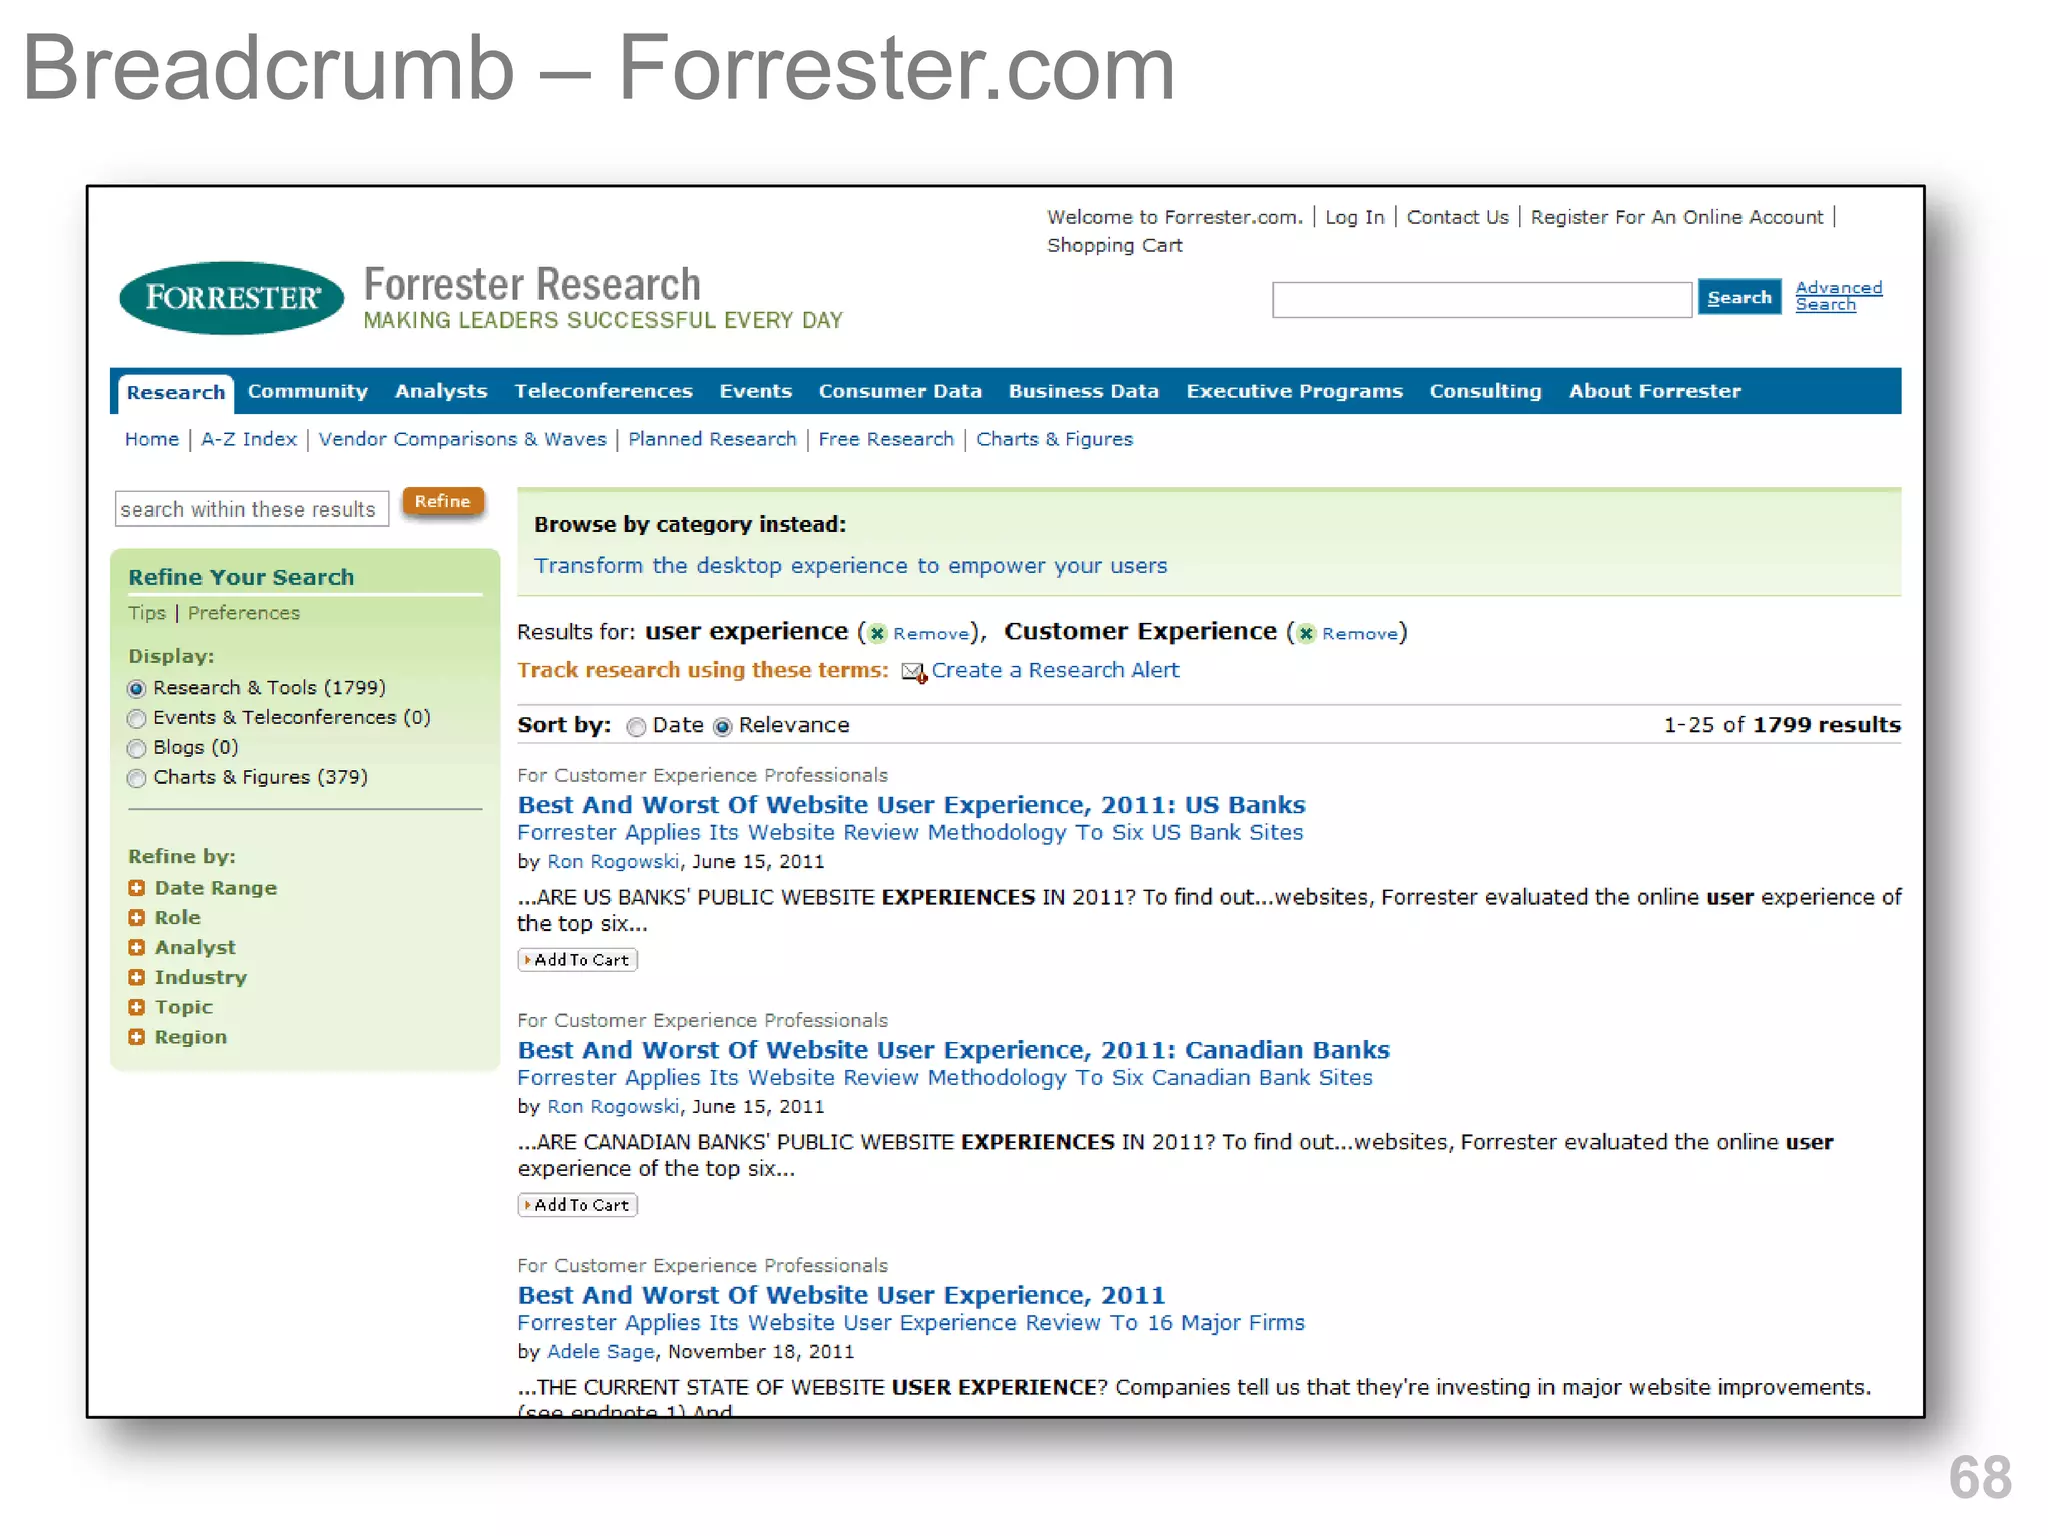Select Events & Teleconferences display option

pyautogui.click(x=137, y=719)
